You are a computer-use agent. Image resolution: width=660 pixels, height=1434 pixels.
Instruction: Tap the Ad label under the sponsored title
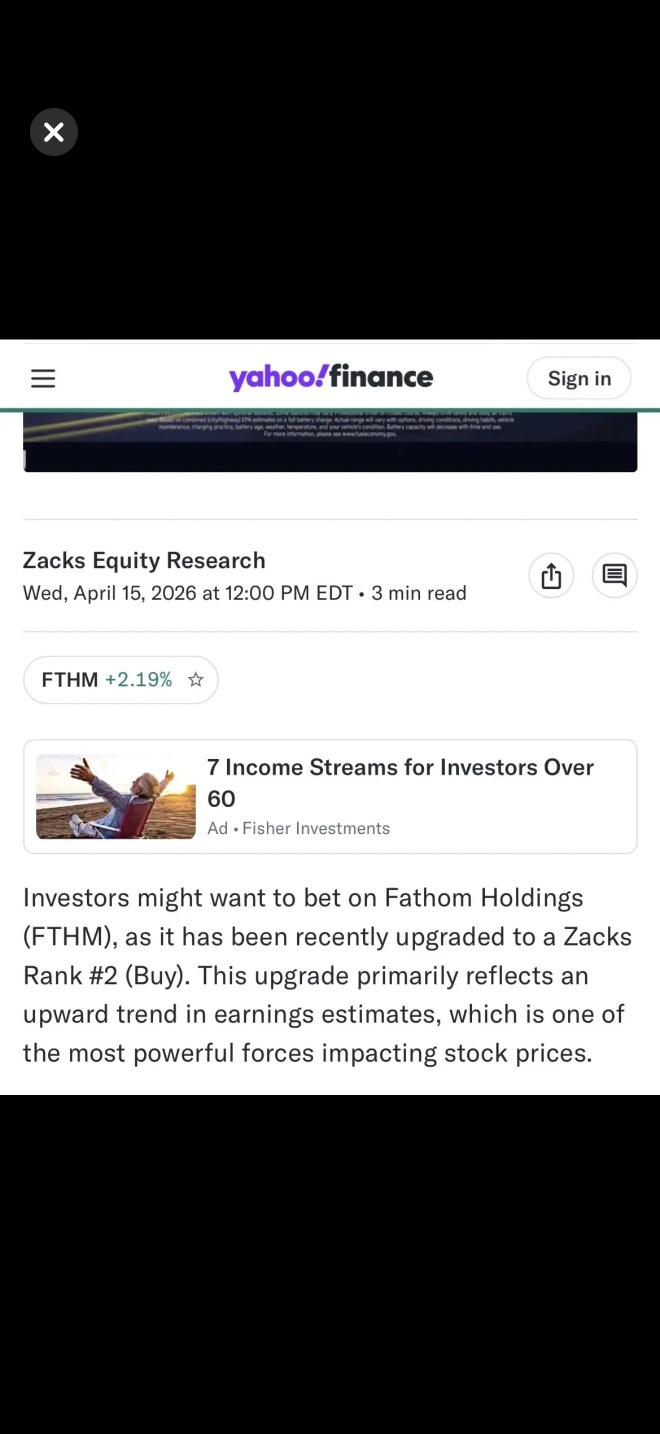217,828
